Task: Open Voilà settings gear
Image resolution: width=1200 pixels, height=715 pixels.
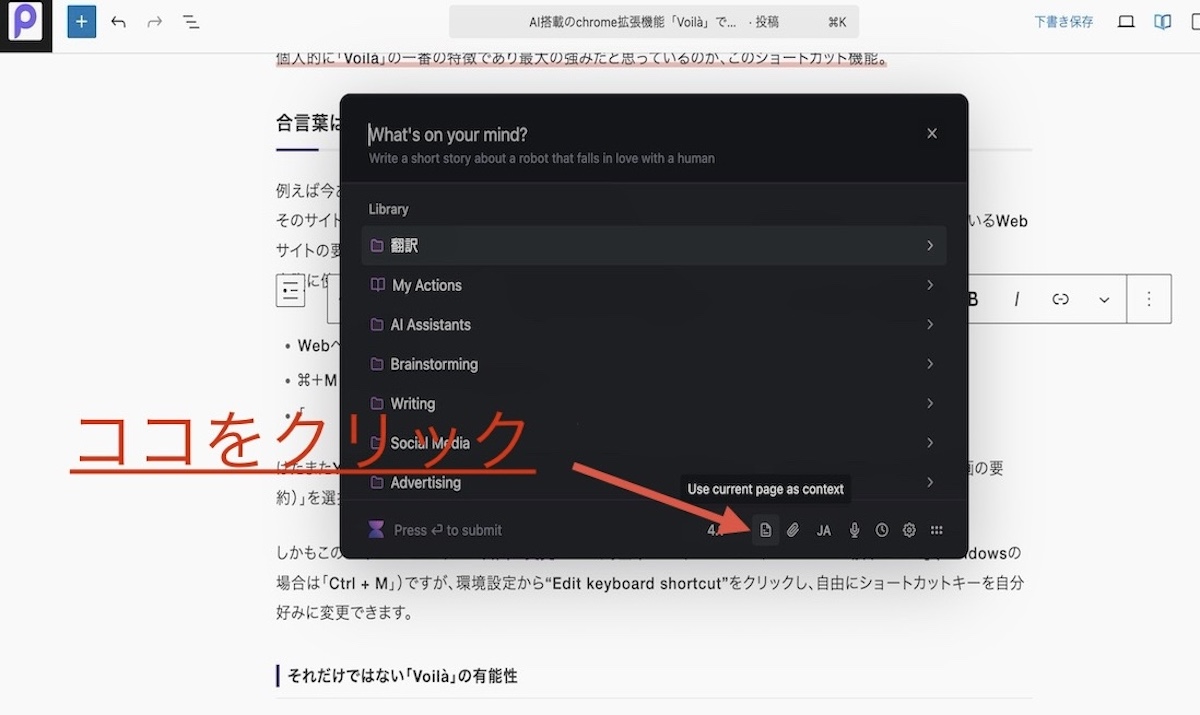Action: tap(909, 530)
